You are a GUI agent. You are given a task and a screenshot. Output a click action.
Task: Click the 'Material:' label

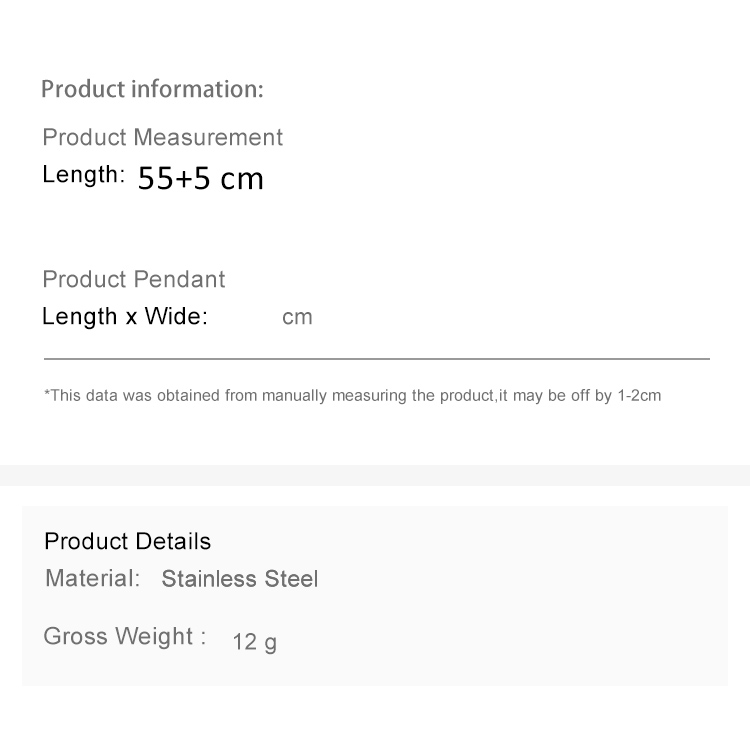[x=93, y=578]
